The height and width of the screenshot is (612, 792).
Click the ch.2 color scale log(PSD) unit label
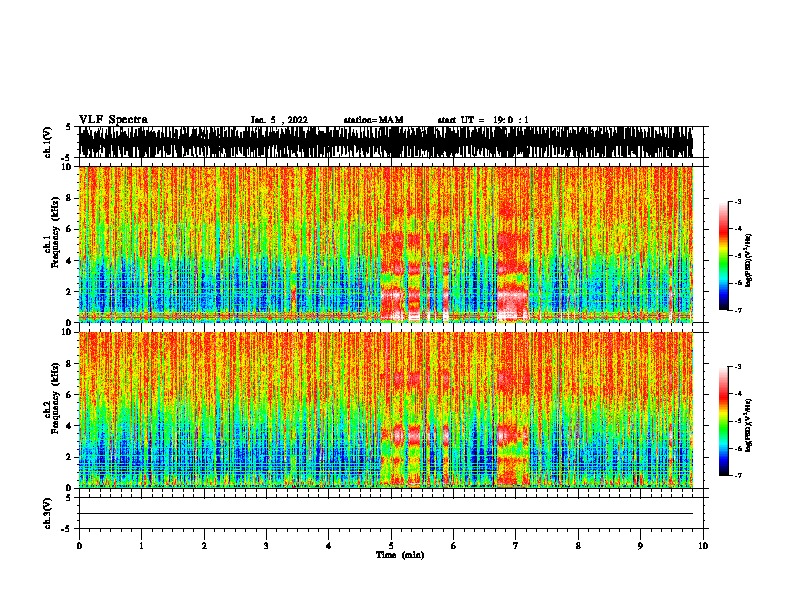point(749,425)
